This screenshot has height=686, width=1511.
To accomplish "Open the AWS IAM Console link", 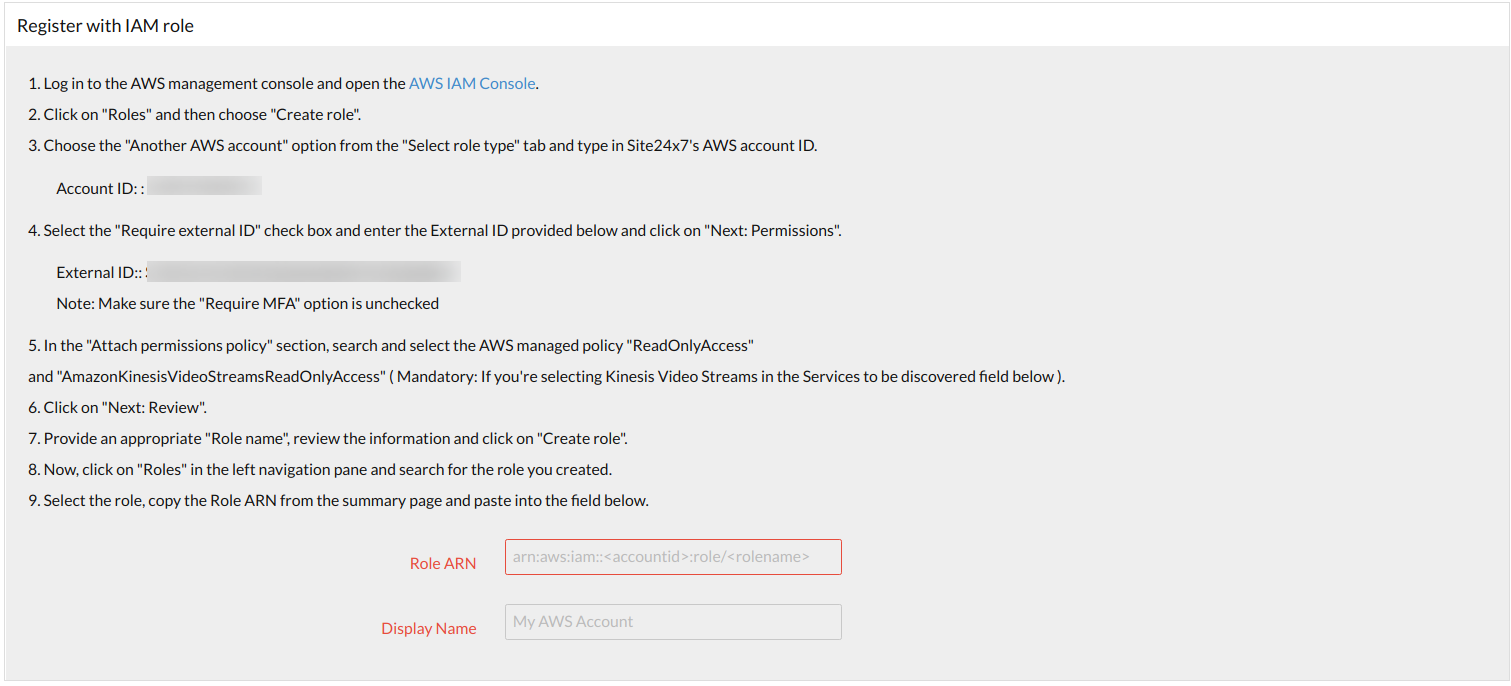I will pyautogui.click(x=471, y=83).
